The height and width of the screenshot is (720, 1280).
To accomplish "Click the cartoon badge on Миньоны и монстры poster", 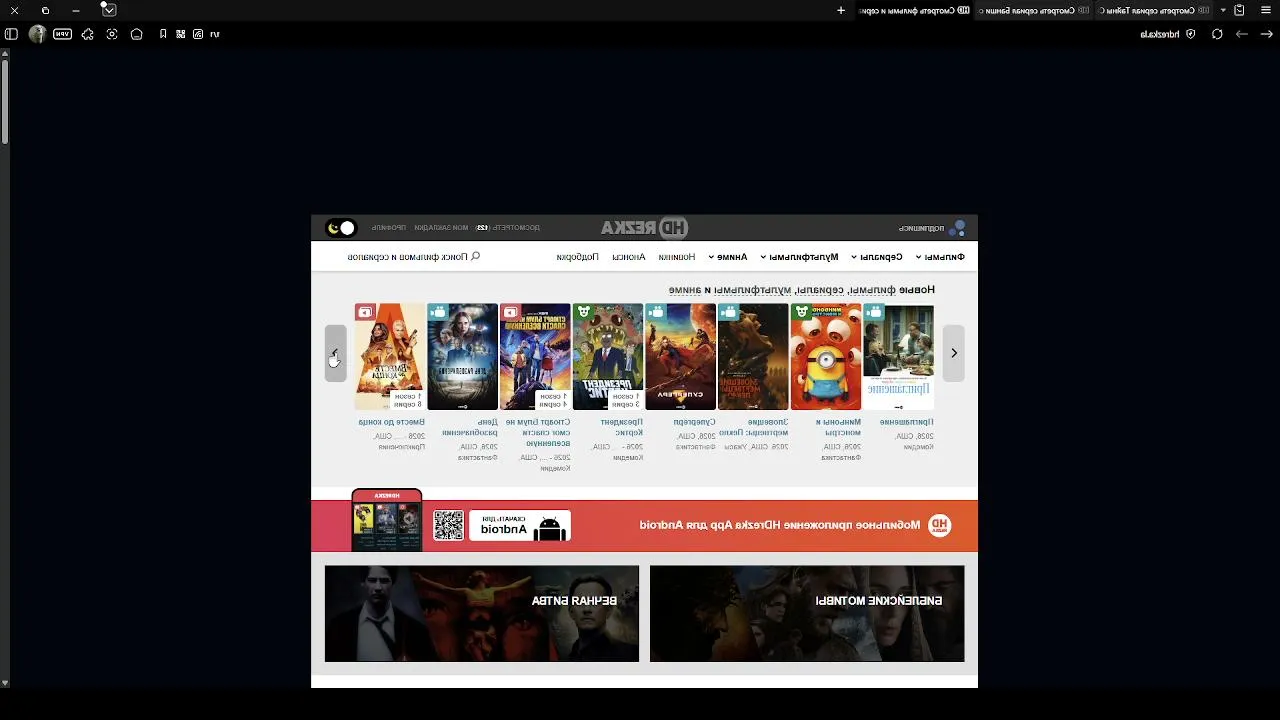I will [x=801, y=312].
